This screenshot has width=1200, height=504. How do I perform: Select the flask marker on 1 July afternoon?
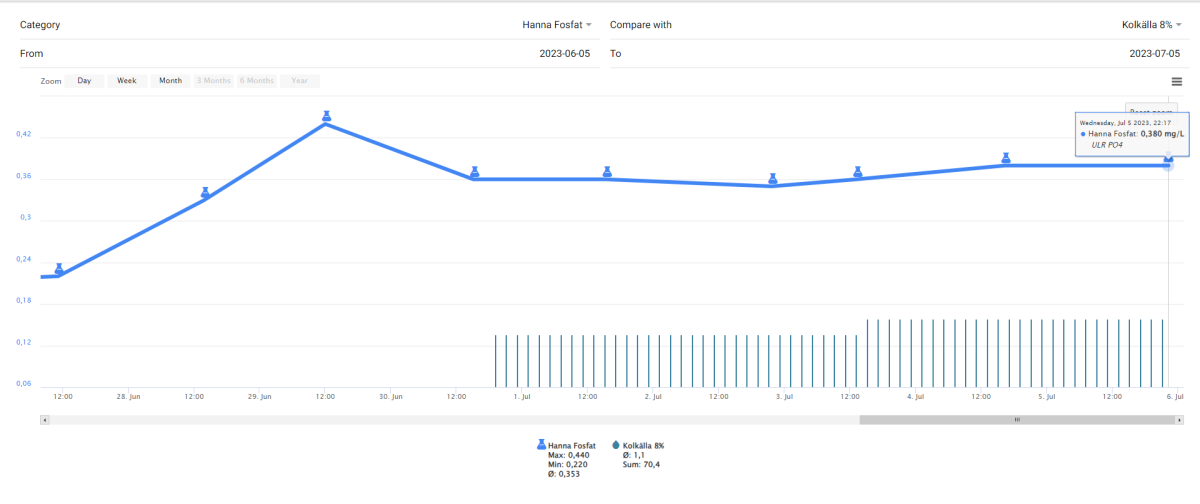click(607, 172)
